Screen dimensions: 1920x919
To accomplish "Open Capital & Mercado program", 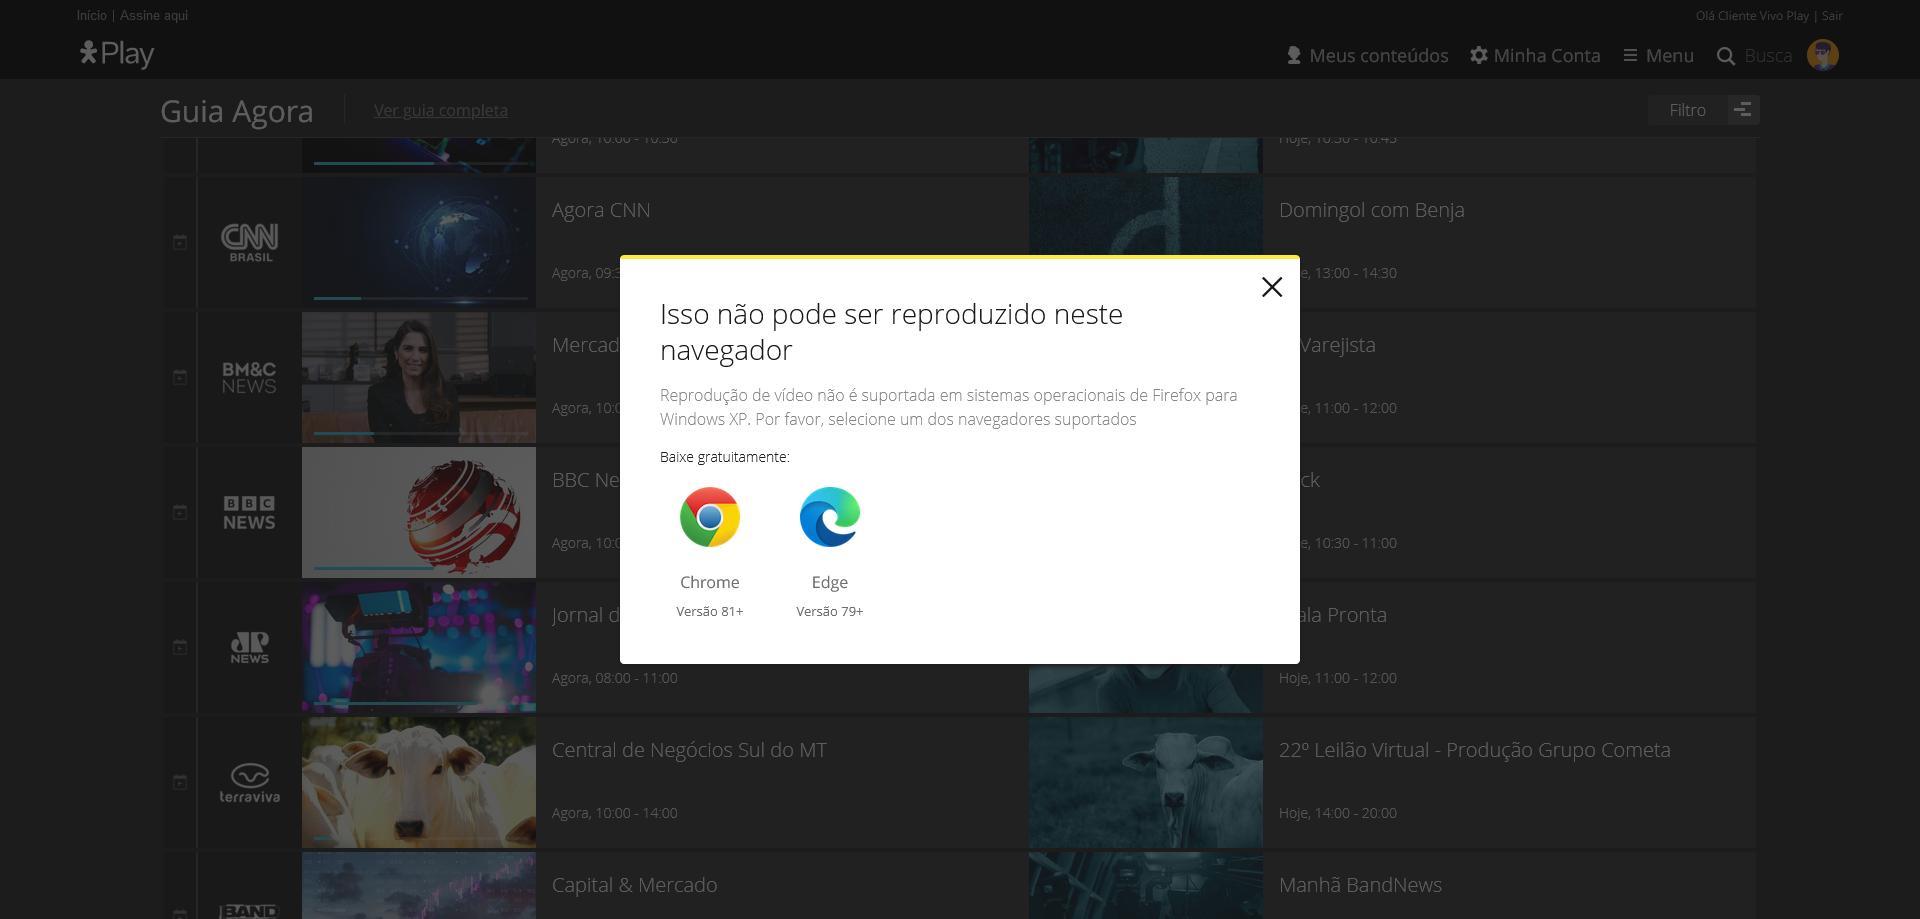I will tap(634, 885).
